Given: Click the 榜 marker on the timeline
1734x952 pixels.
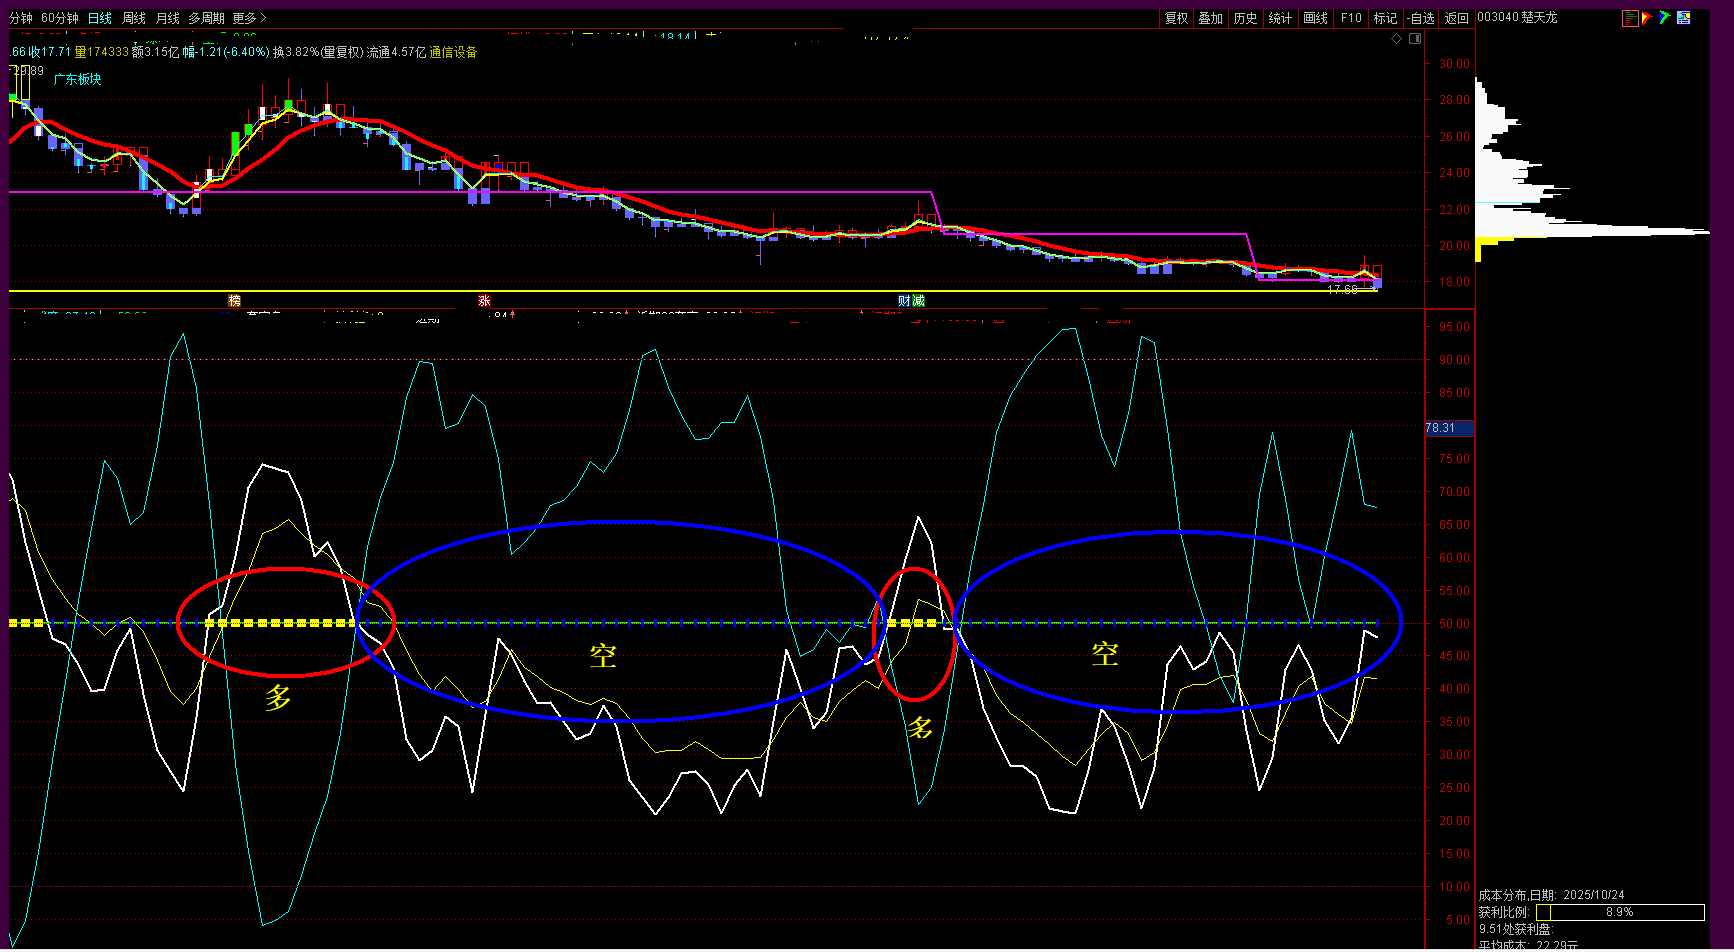Looking at the screenshot, I should pyautogui.click(x=235, y=300).
